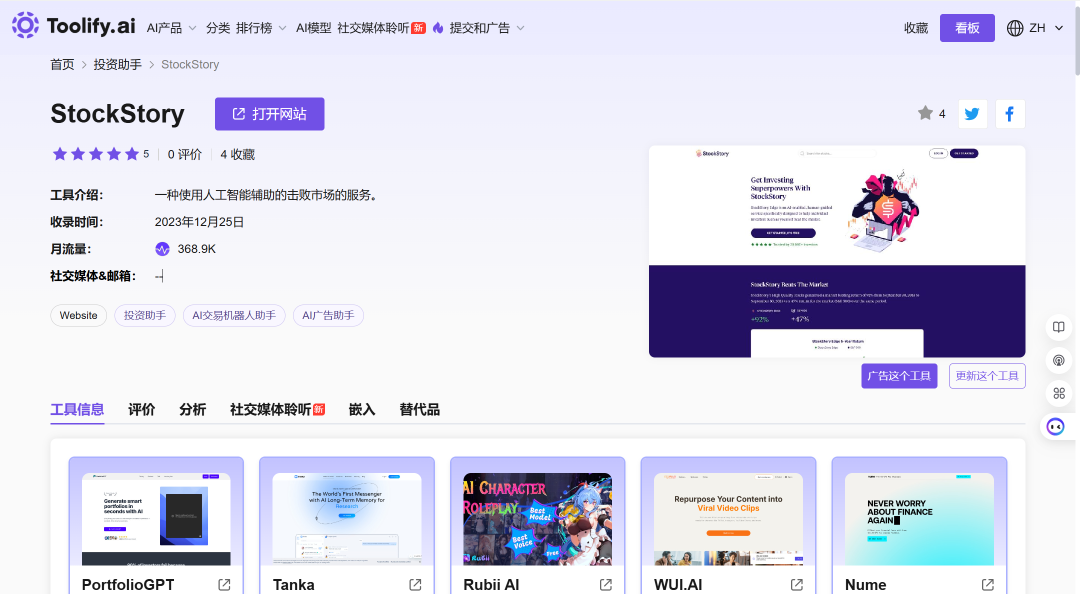Open the Rubii AI card thumbnail
1080x594 pixels.
(538, 519)
